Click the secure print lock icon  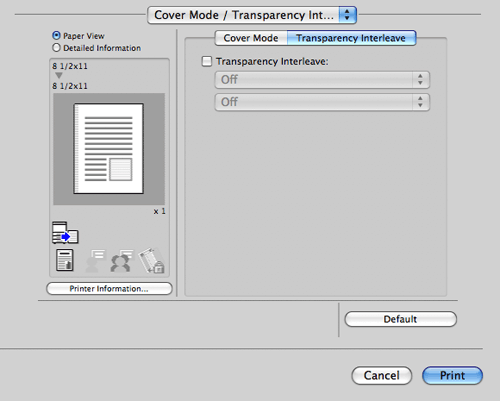coord(152,260)
